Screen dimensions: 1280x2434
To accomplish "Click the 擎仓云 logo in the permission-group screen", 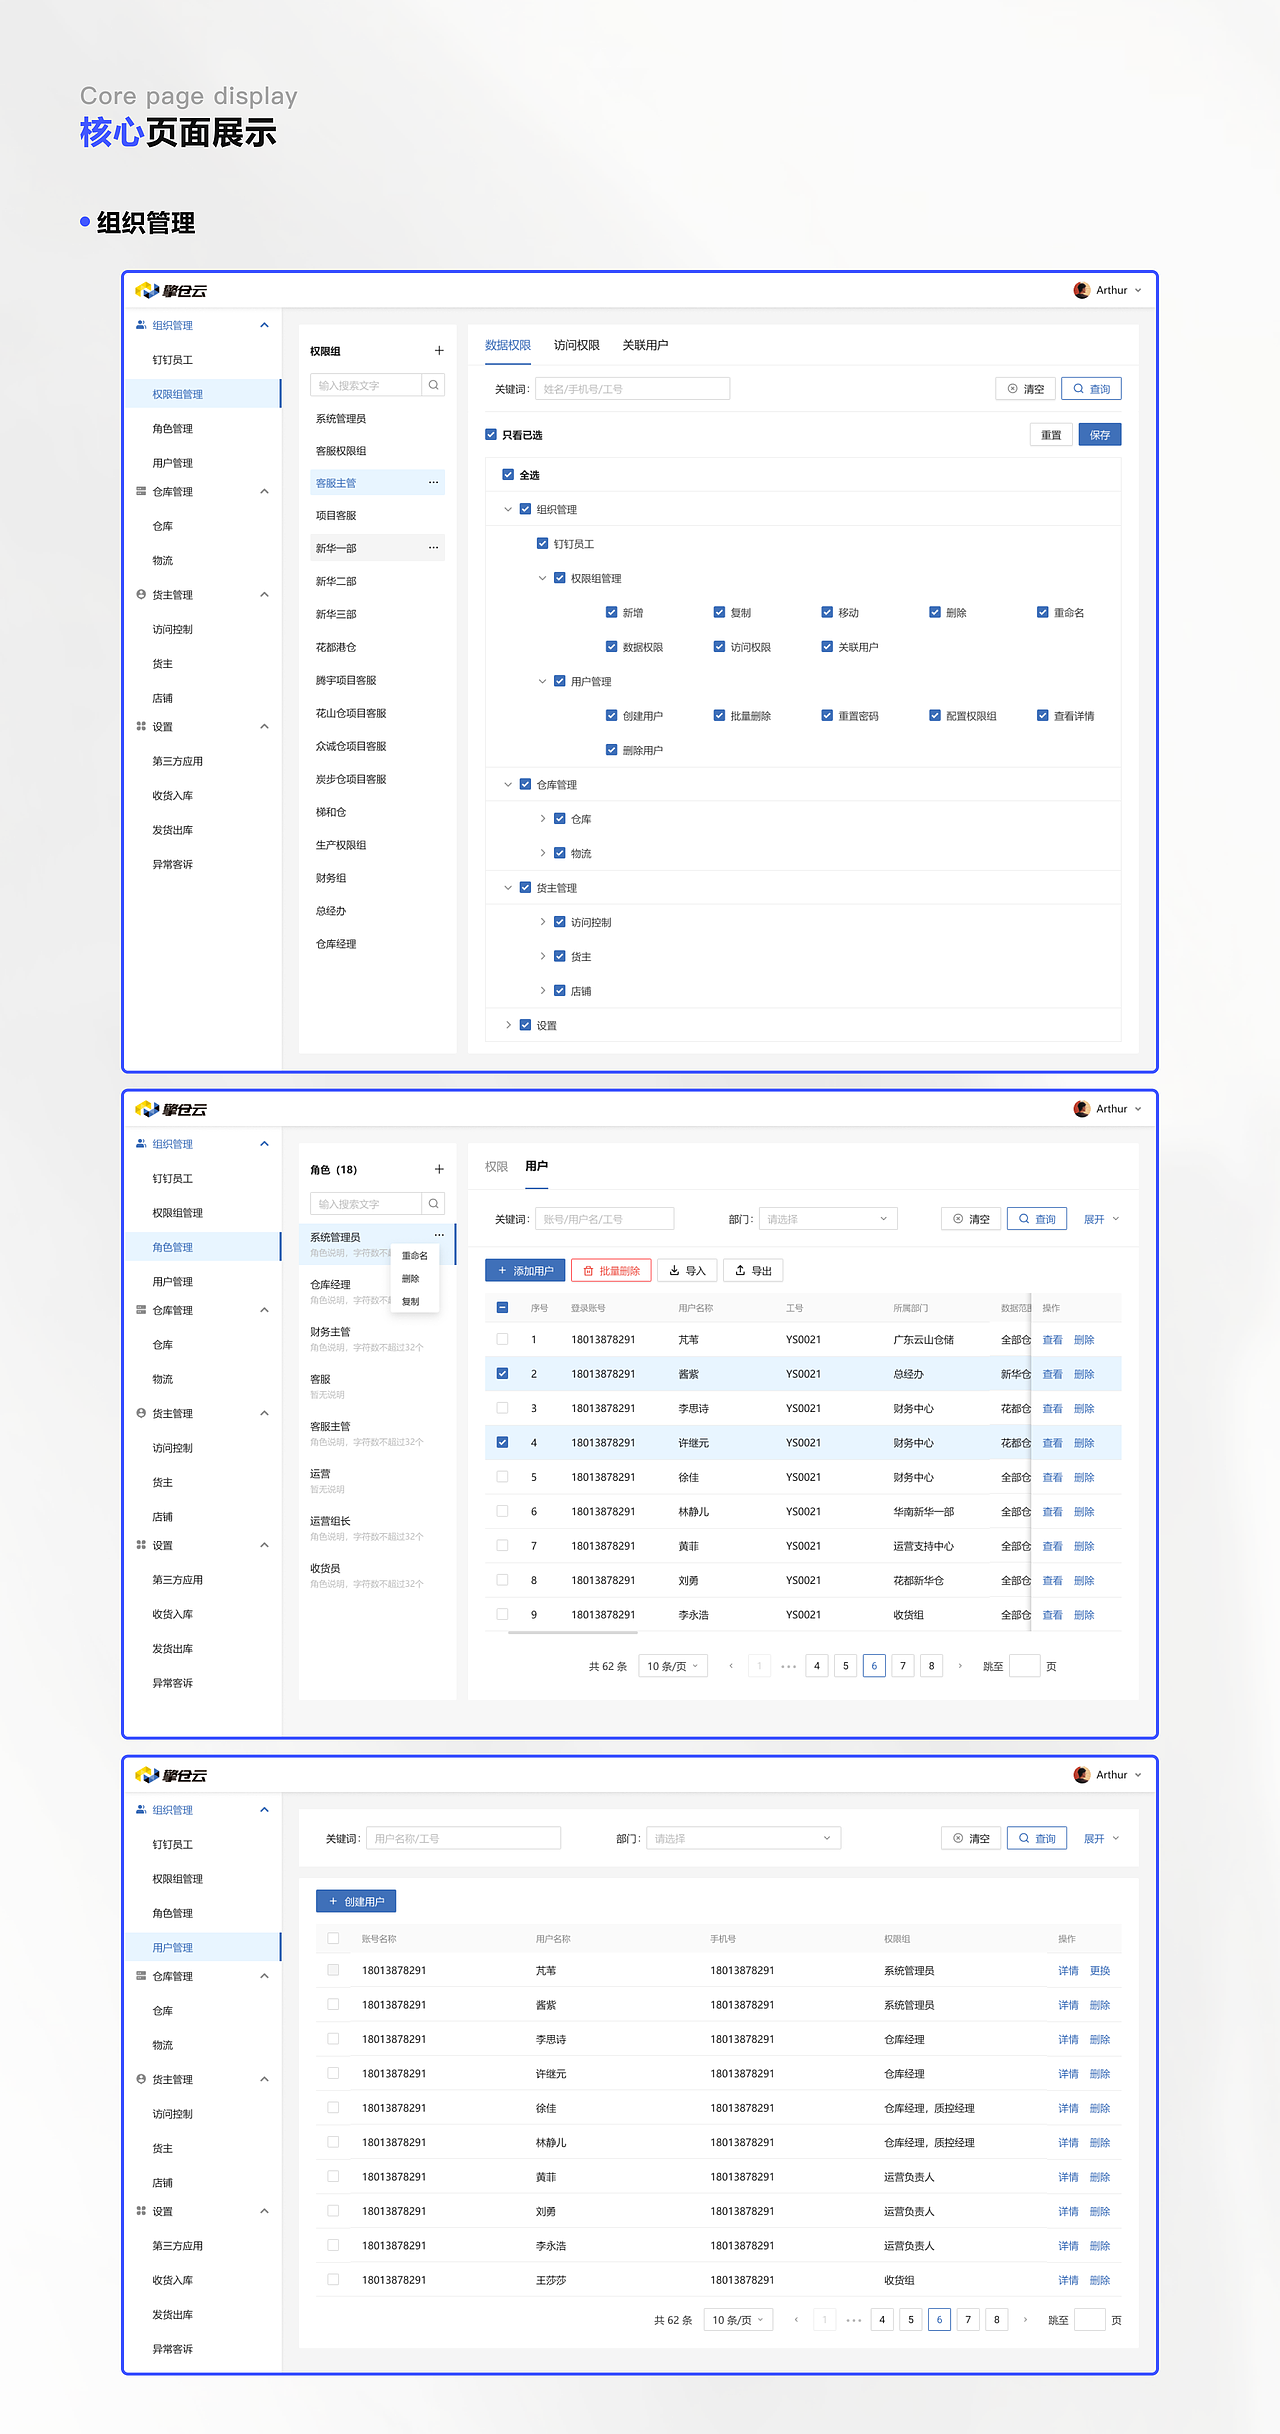I will (x=171, y=291).
